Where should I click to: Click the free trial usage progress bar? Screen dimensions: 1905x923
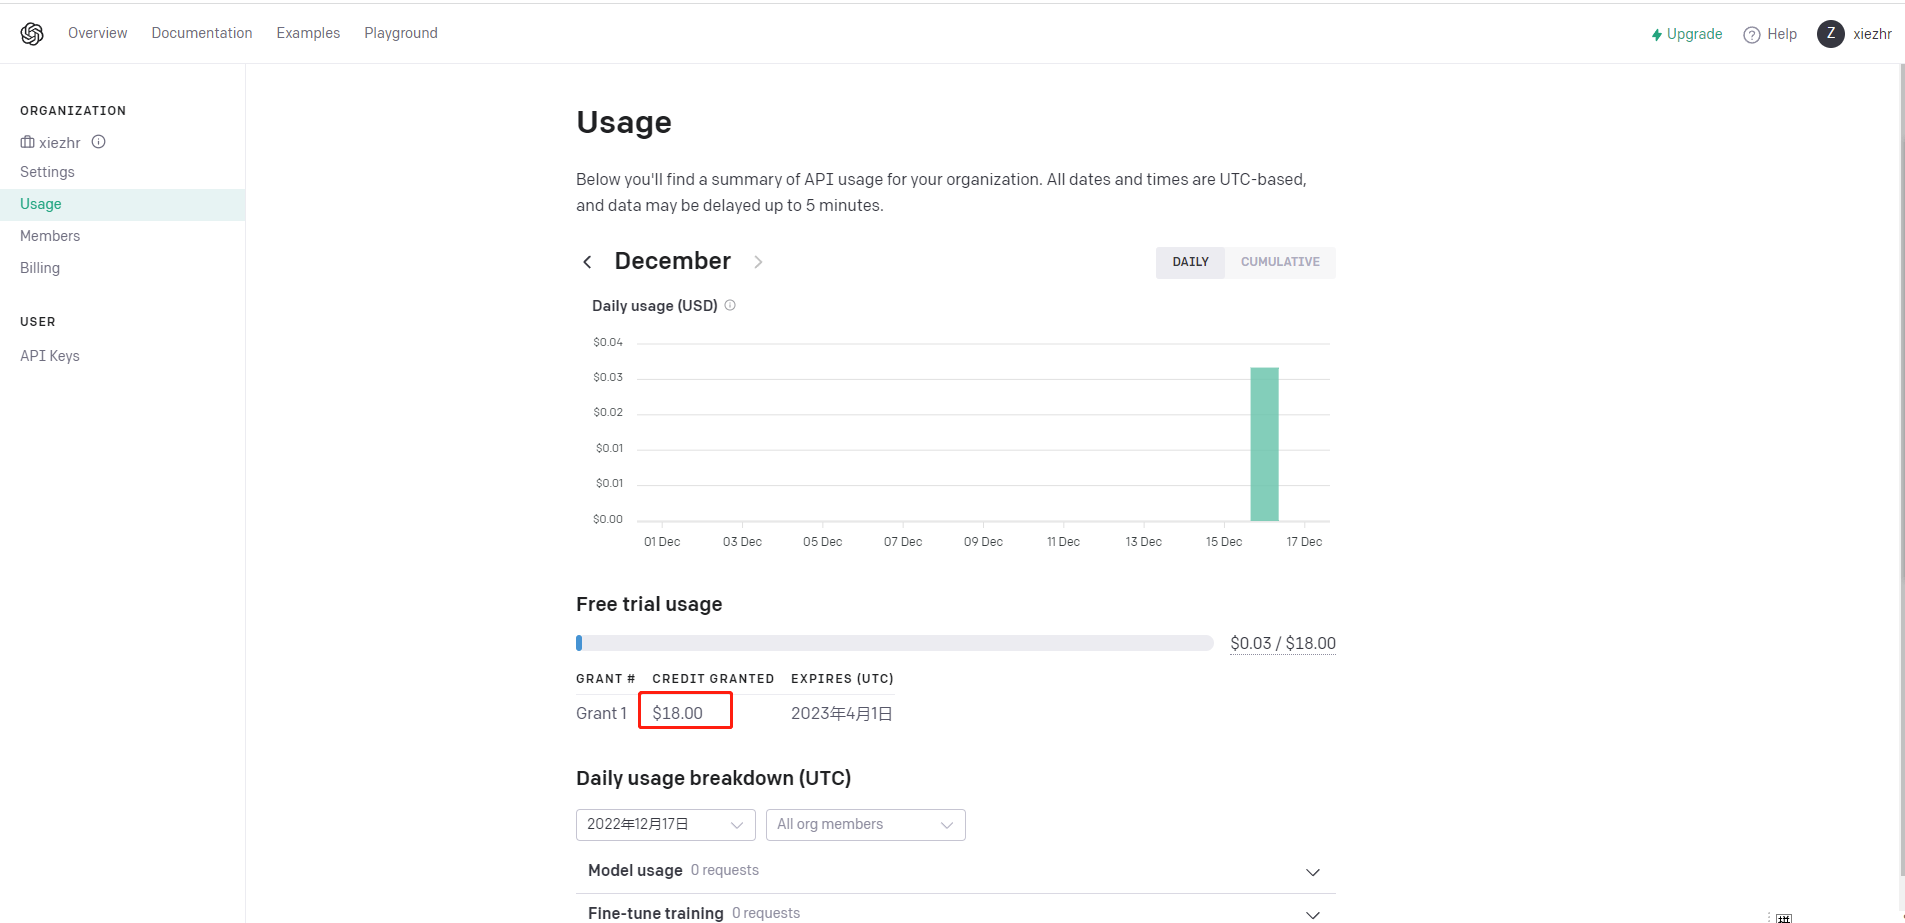894,643
